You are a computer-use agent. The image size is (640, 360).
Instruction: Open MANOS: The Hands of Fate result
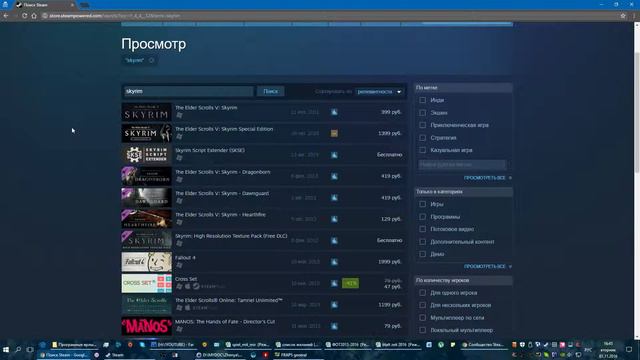pos(264,326)
